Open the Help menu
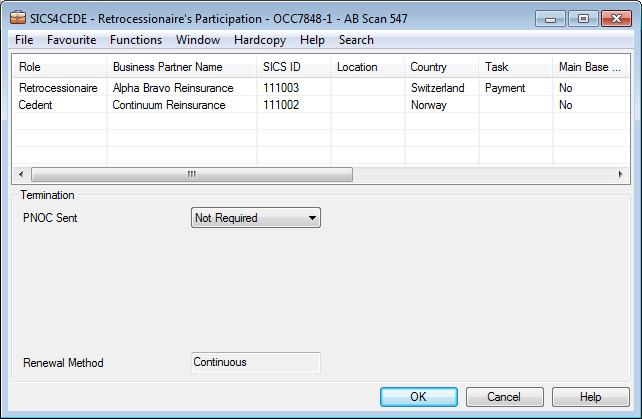The height and width of the screenshot is (419, 642). click(312, 40)
